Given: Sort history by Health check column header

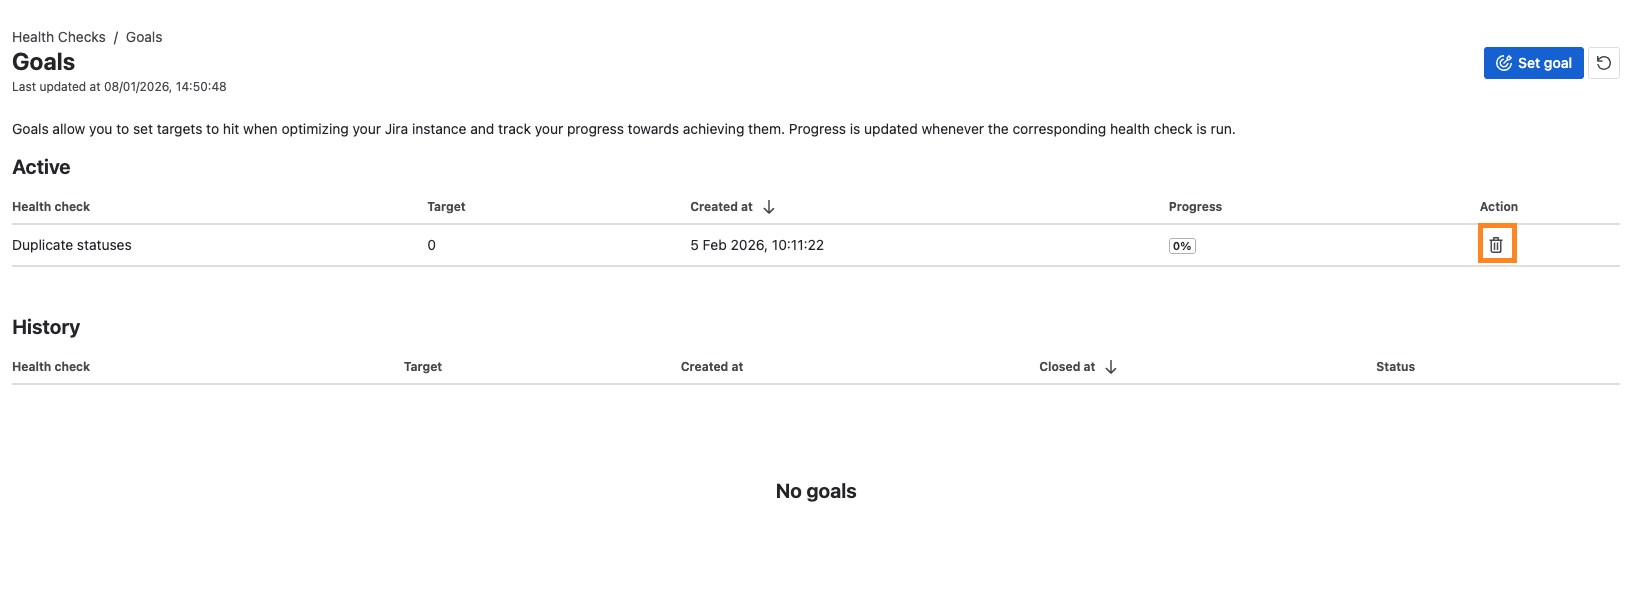Looking at the screenshot, I should [x=50, y=366].
